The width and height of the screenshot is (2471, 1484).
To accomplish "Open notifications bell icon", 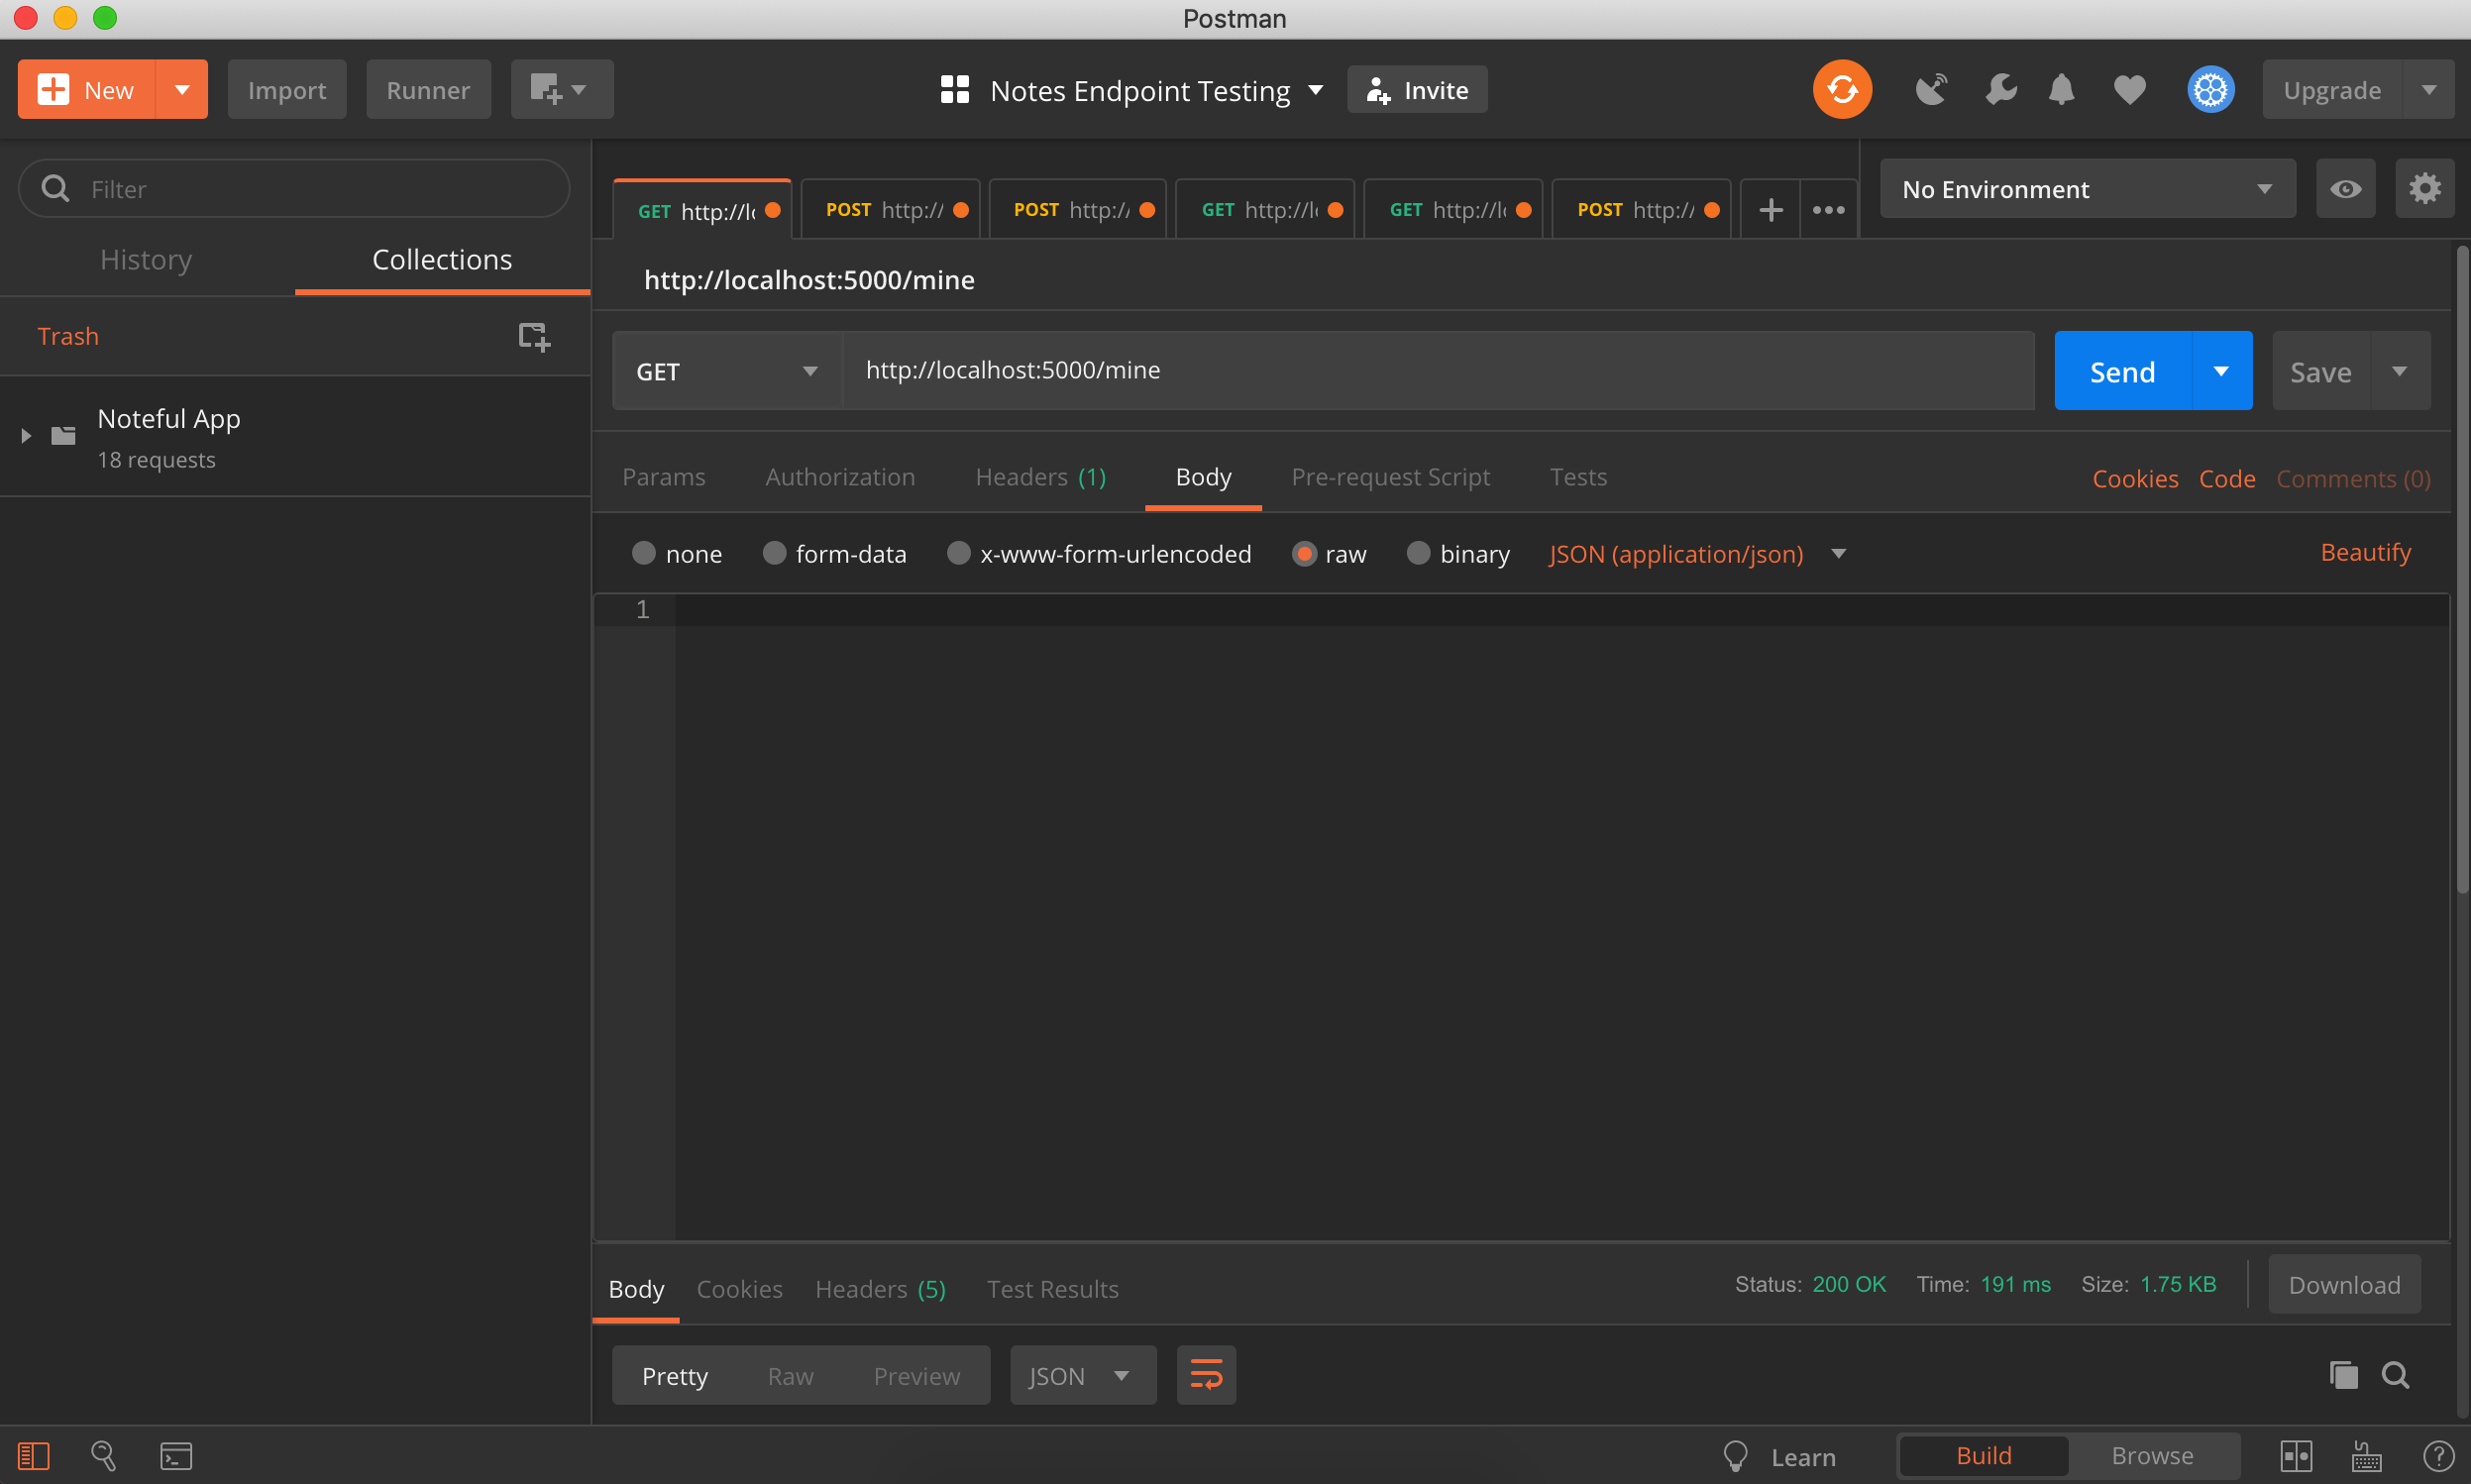I will [x=2061, y=90].
